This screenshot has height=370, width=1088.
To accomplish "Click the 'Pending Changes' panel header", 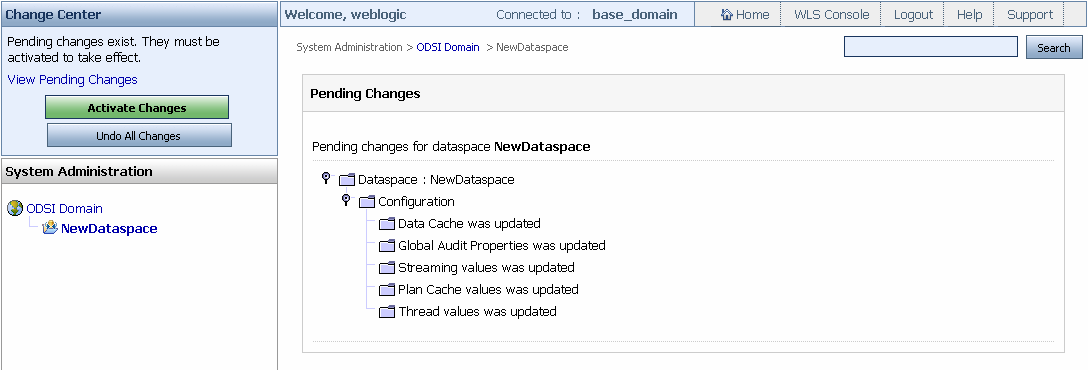I will point(683,93).
